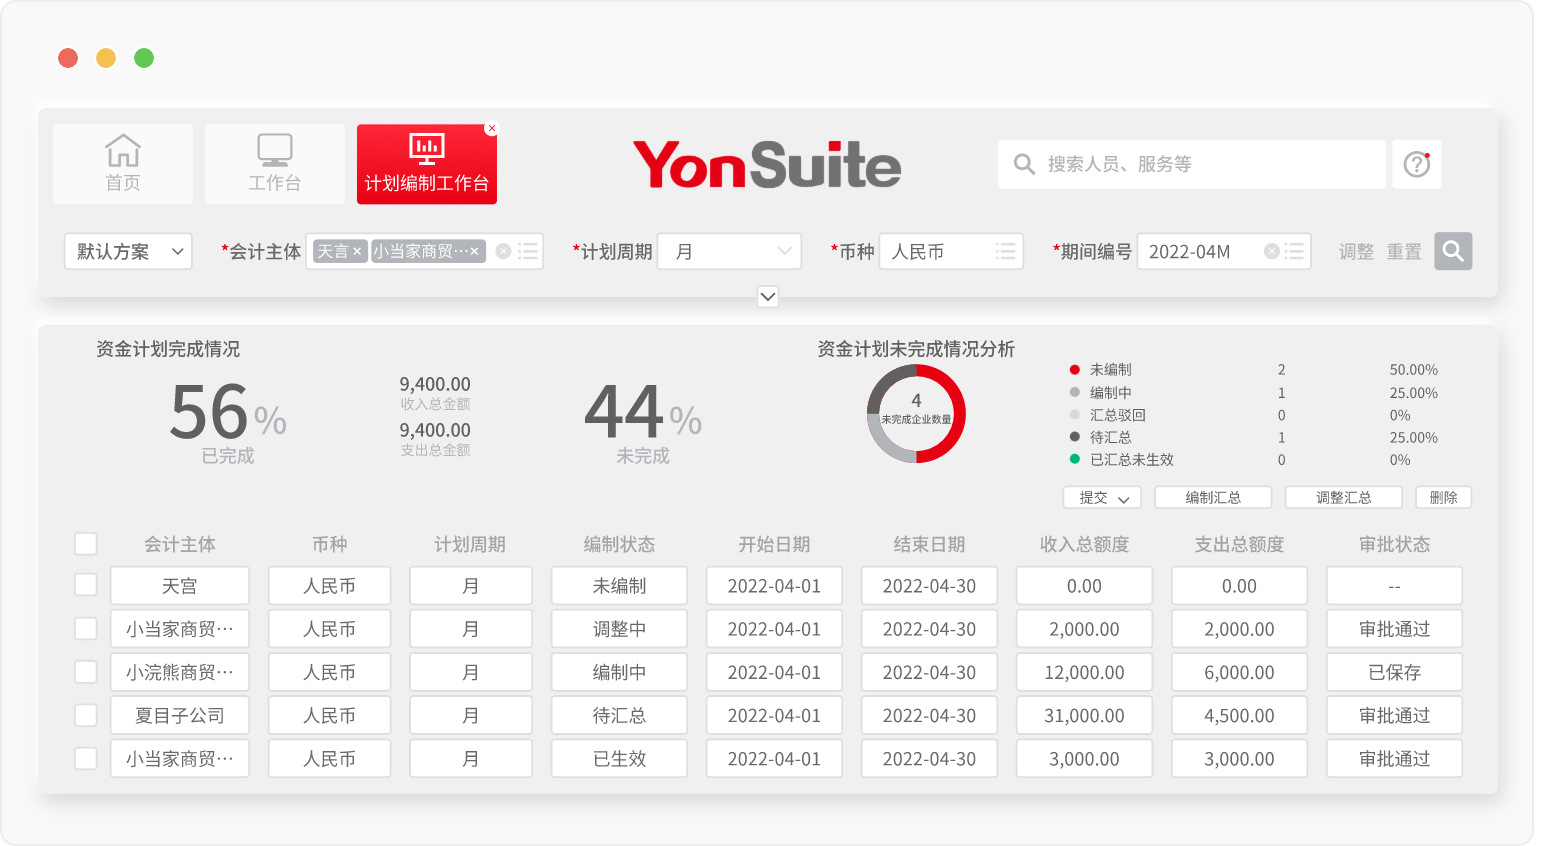This screenshot has width=1542, height=846.
Task: Close the 计划编制工作台 tab with its X
Action: click(x=491, y=129)
